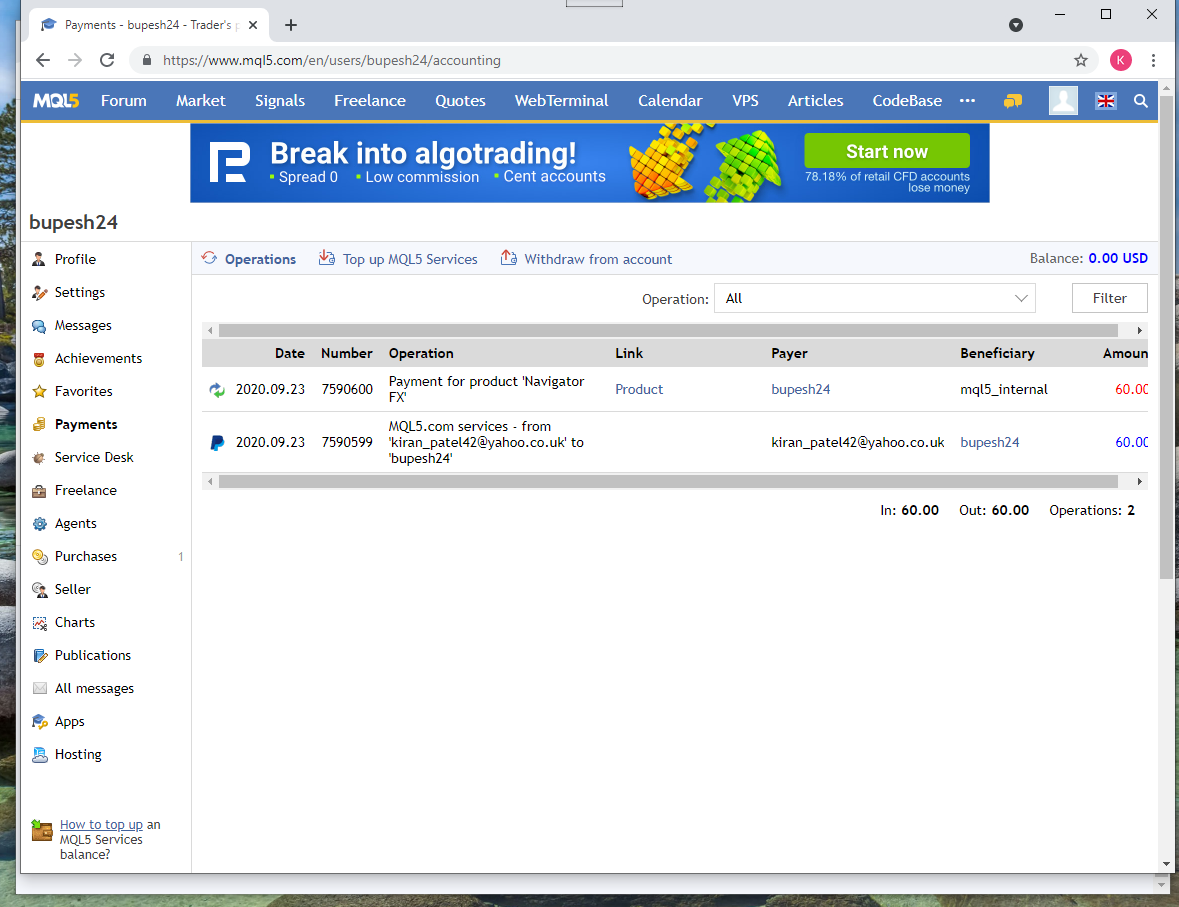
Task: Click the refresh-style icon in row 7590600
Action: coord(217,390)
